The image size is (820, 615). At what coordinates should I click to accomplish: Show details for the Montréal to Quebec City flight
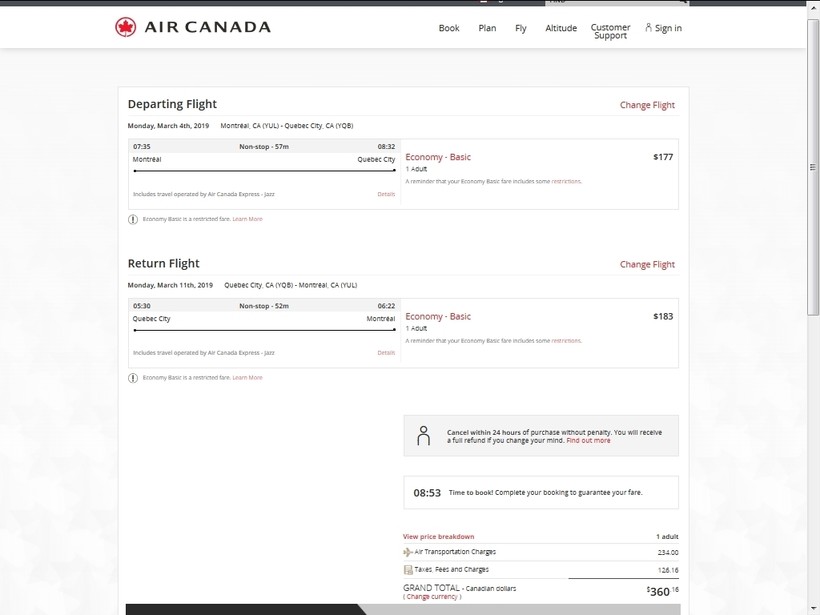point(386,194)
